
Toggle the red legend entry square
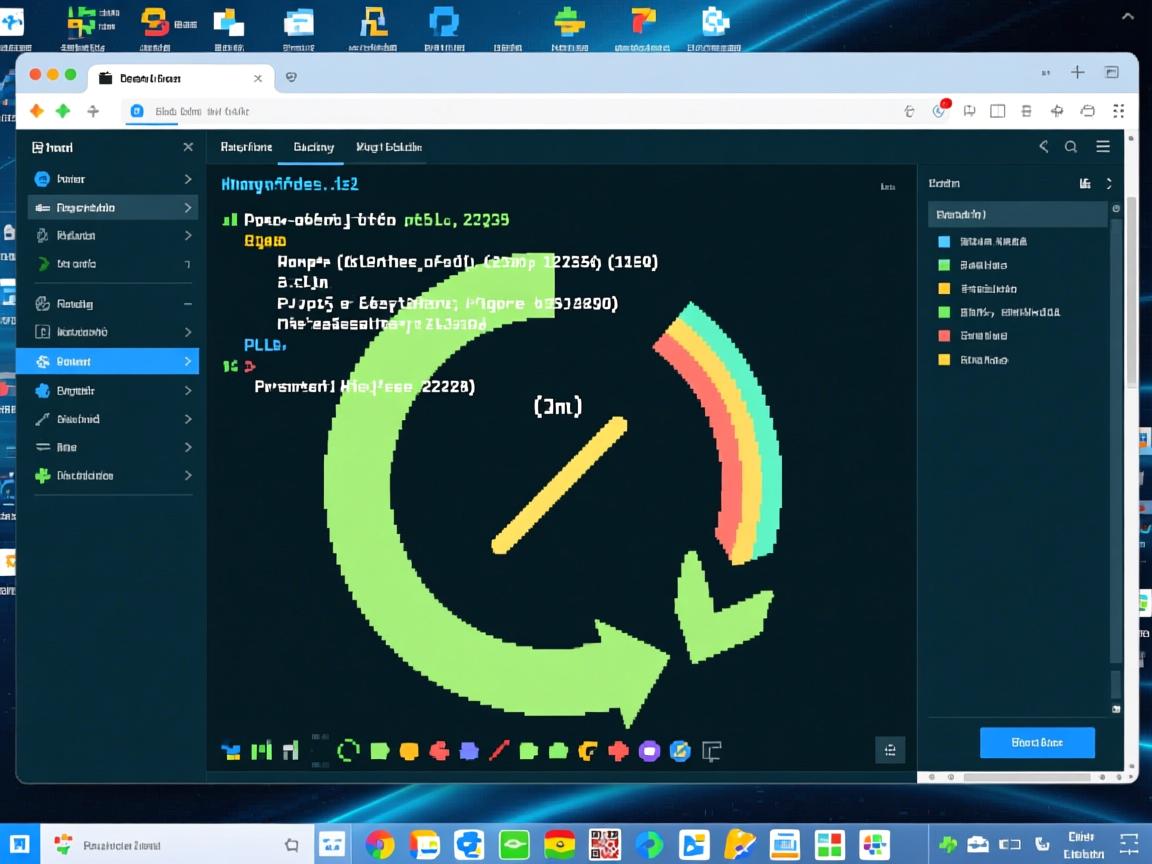pos(944,336)
